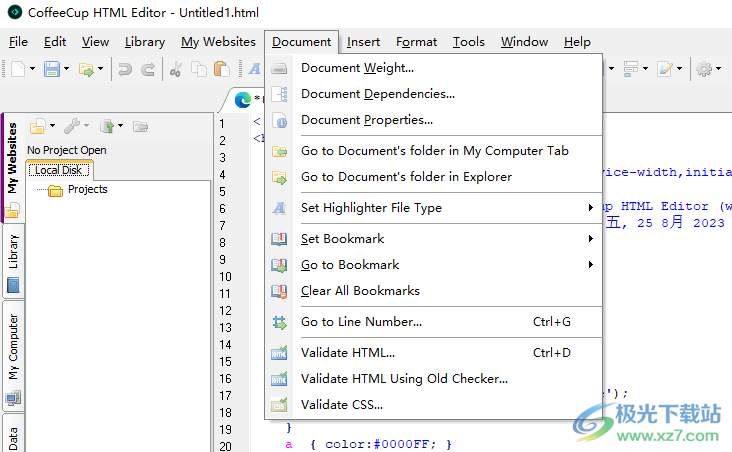Expand the upload icon dropdown arrow
Viewport: 732px width, 452px height.
coord(120,126)
